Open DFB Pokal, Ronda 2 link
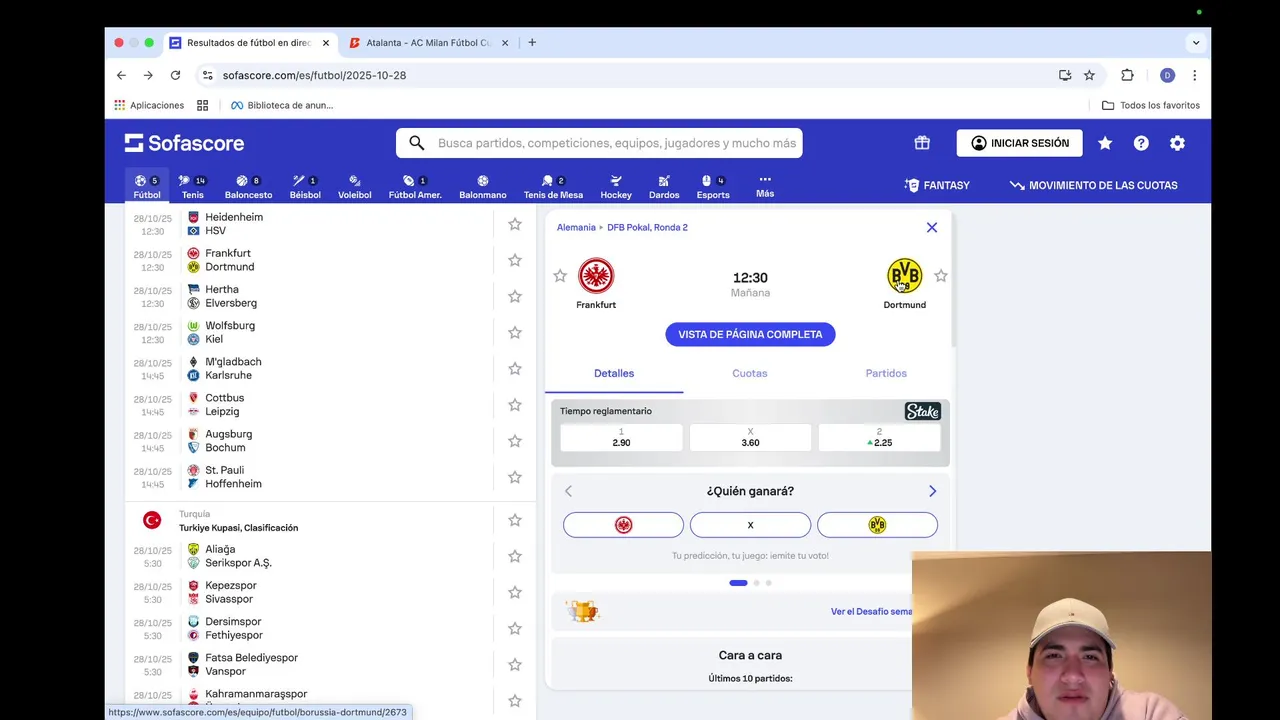The image size is (1280, 720). 647,227
